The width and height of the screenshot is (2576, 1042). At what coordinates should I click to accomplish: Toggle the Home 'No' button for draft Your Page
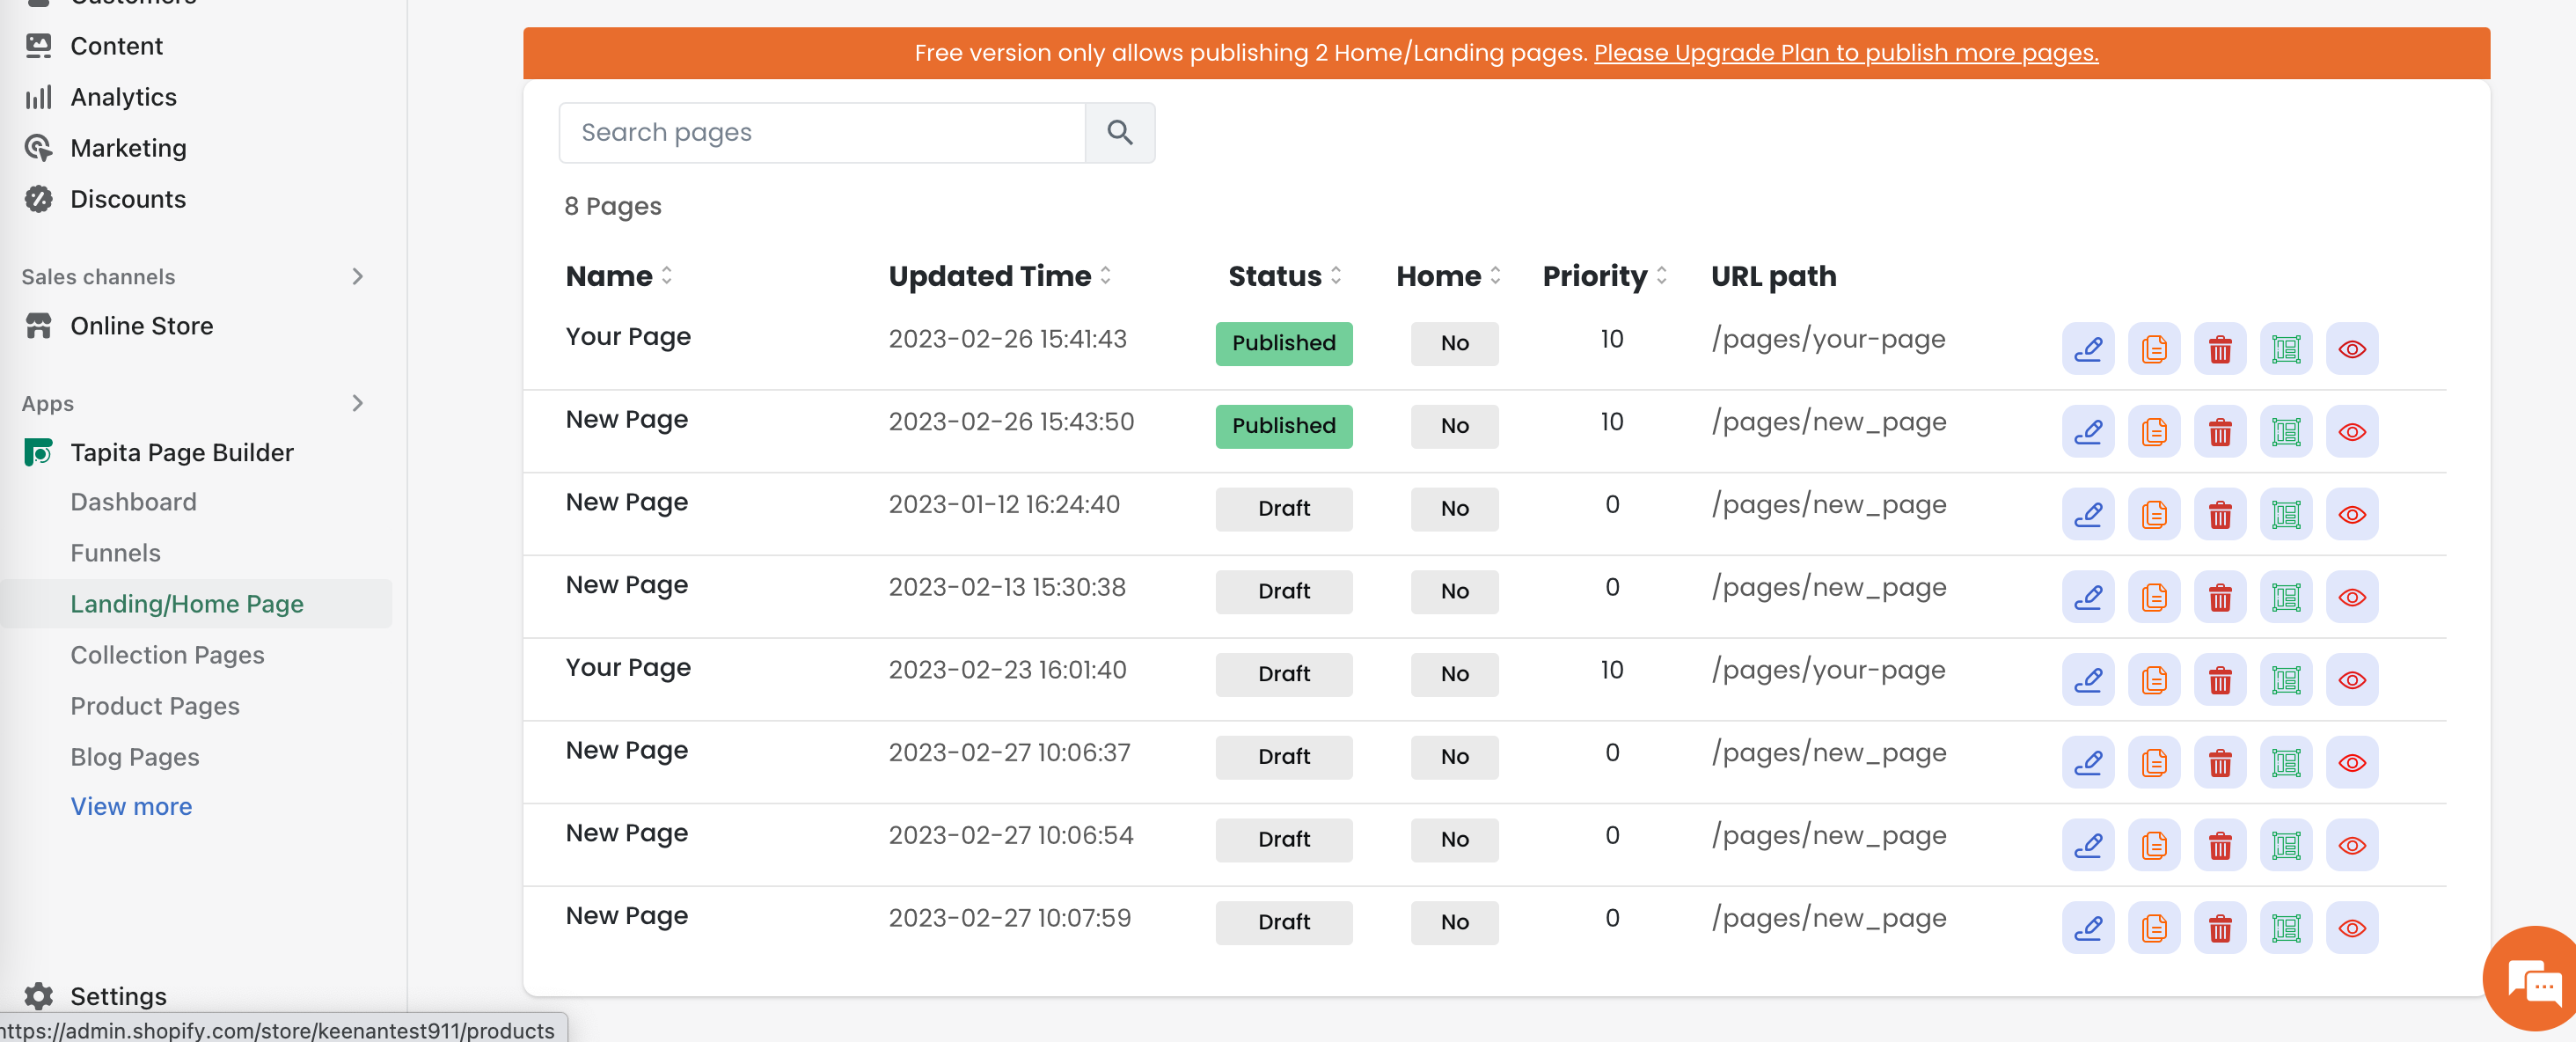(x=1453, y=674)
